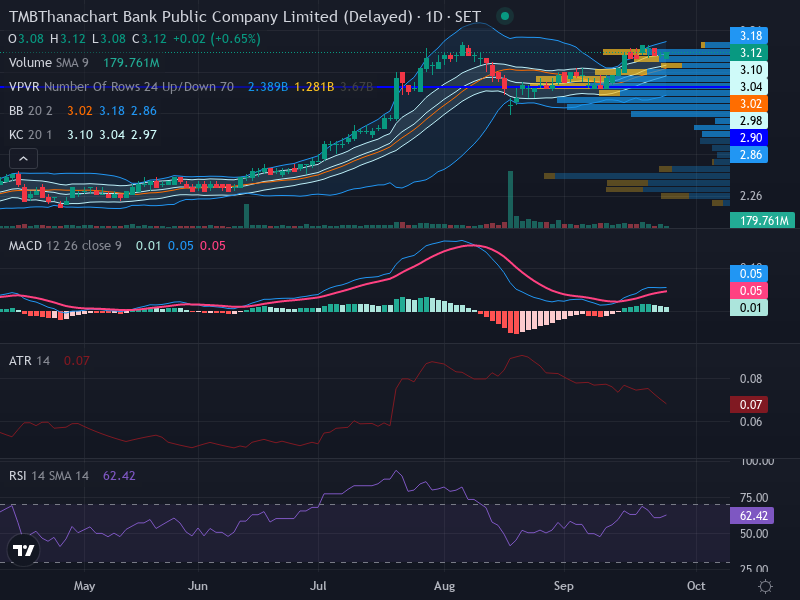Click the 2.26 label on the price axis
The width and height of the screenshot is (800, 600).
tap(751, 195)
